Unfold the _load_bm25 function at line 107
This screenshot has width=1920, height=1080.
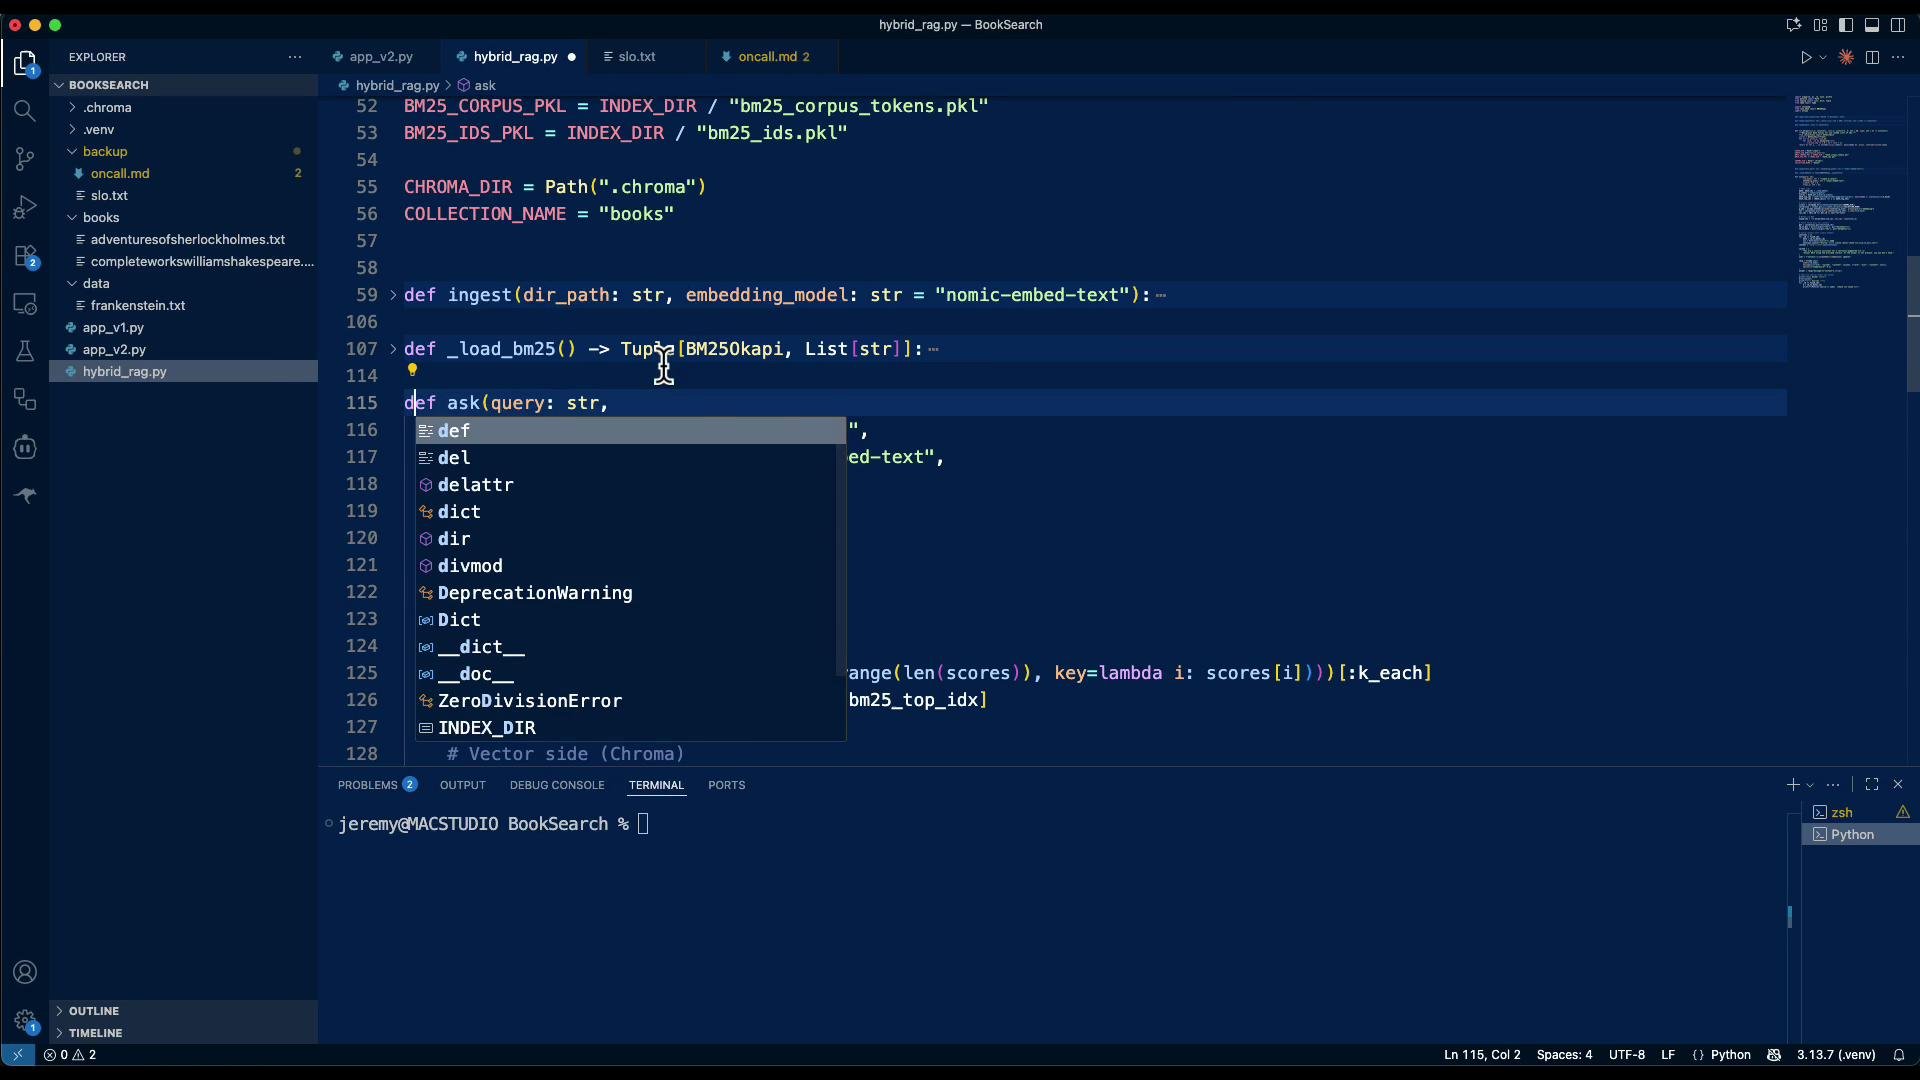tap(393, 349)
